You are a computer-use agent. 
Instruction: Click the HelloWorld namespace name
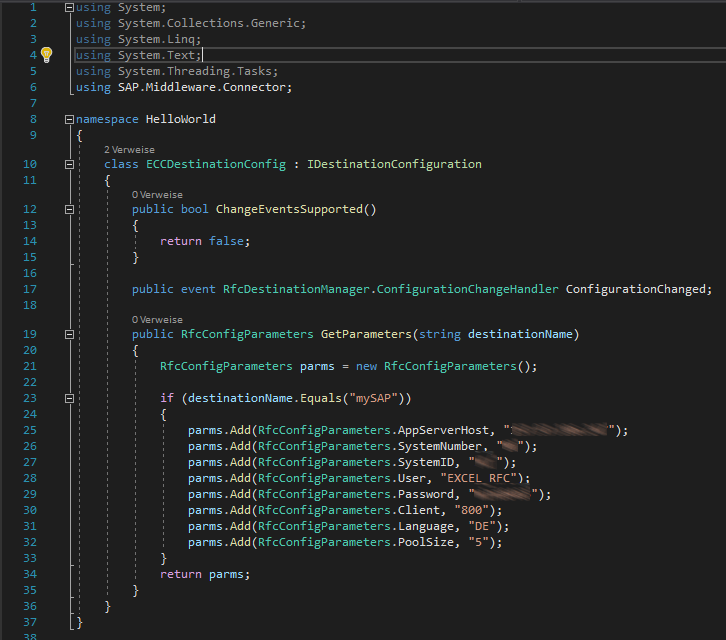181,119
